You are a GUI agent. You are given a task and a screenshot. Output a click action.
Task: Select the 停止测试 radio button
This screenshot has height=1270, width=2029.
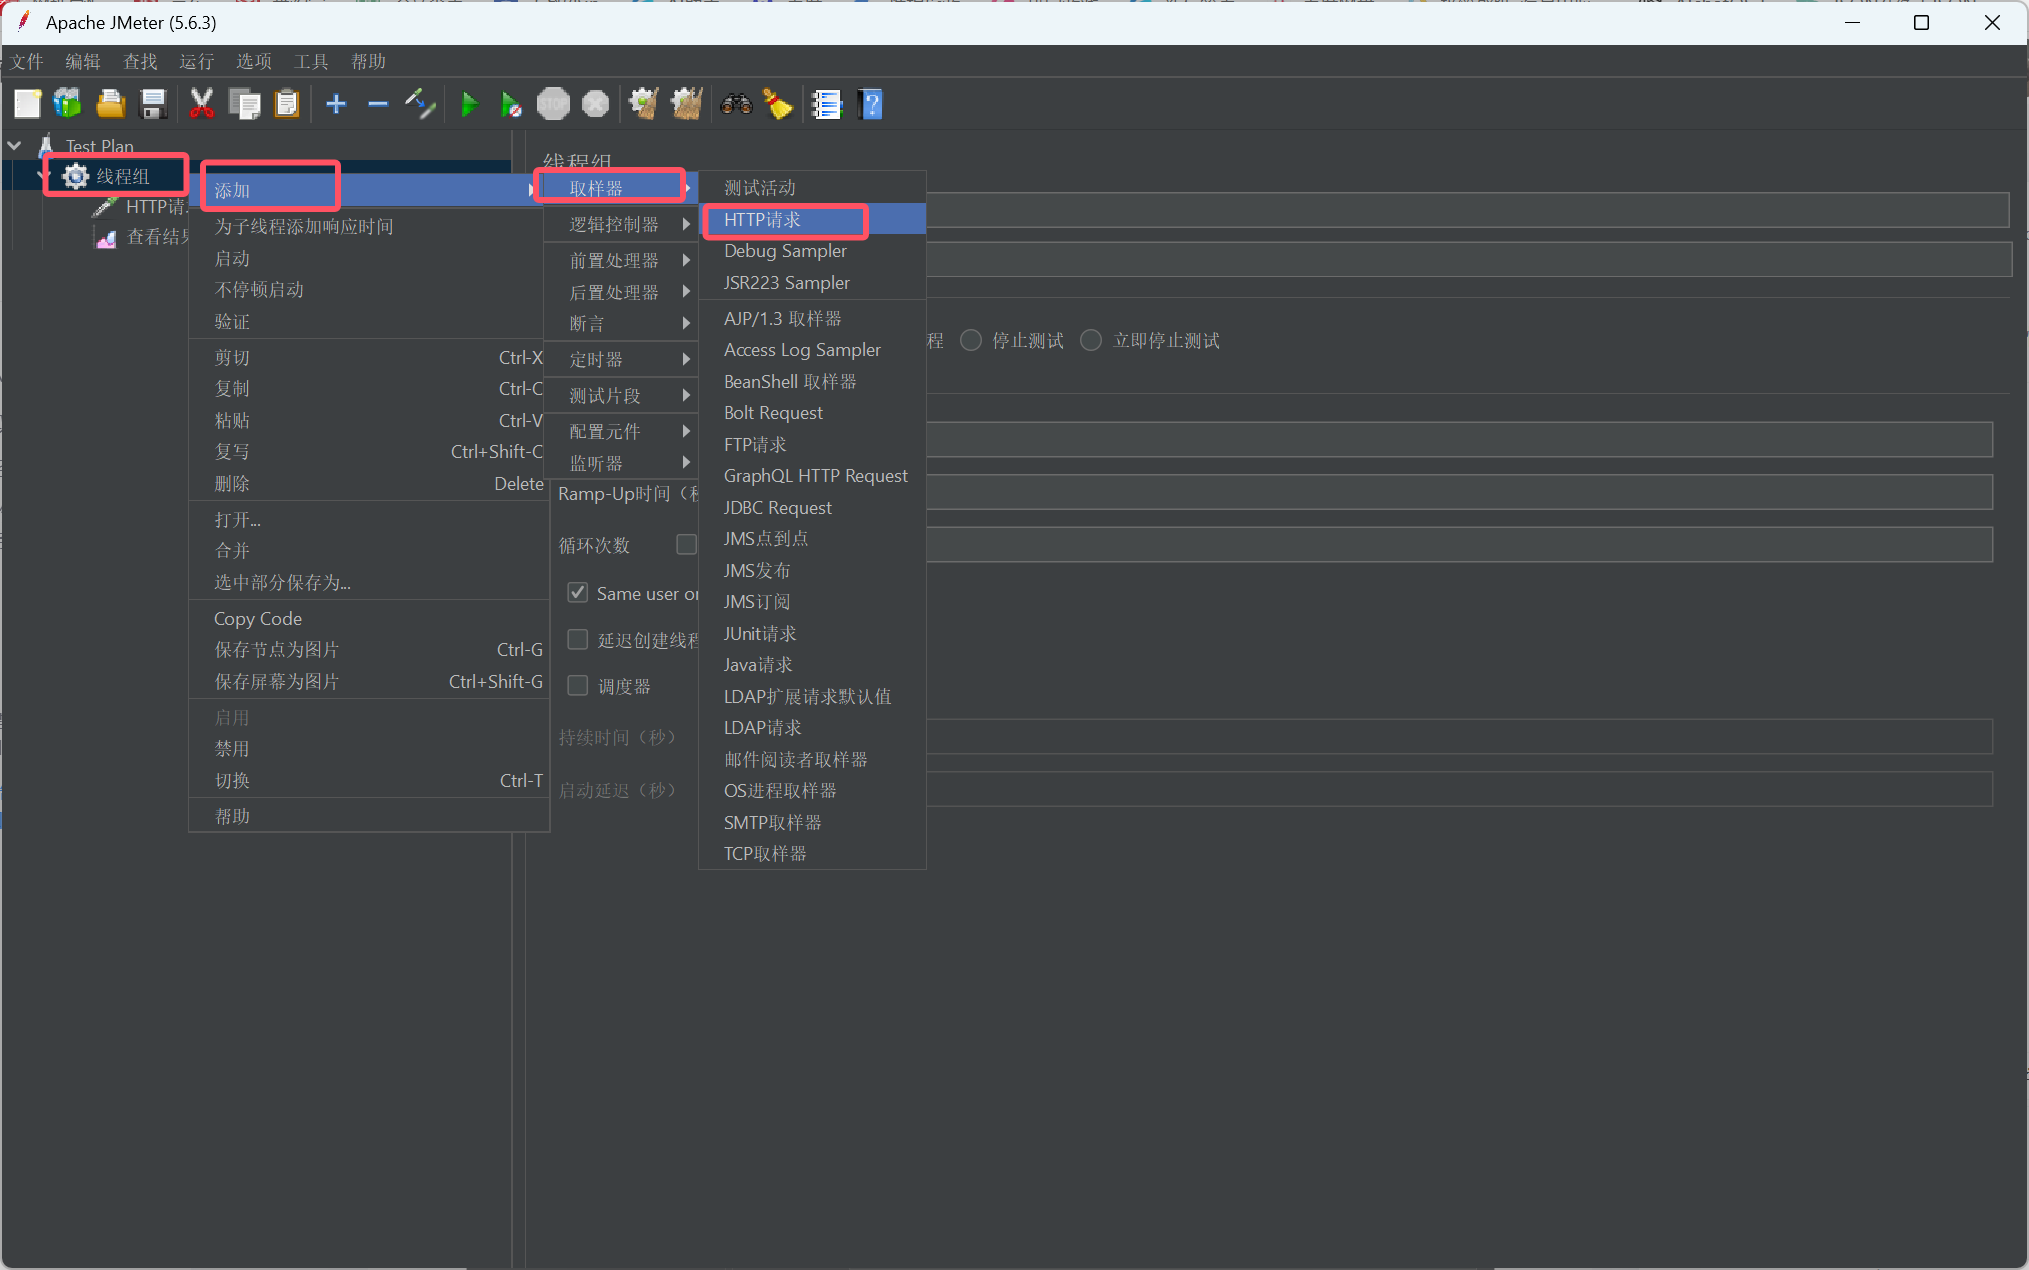tap(970, 341)
